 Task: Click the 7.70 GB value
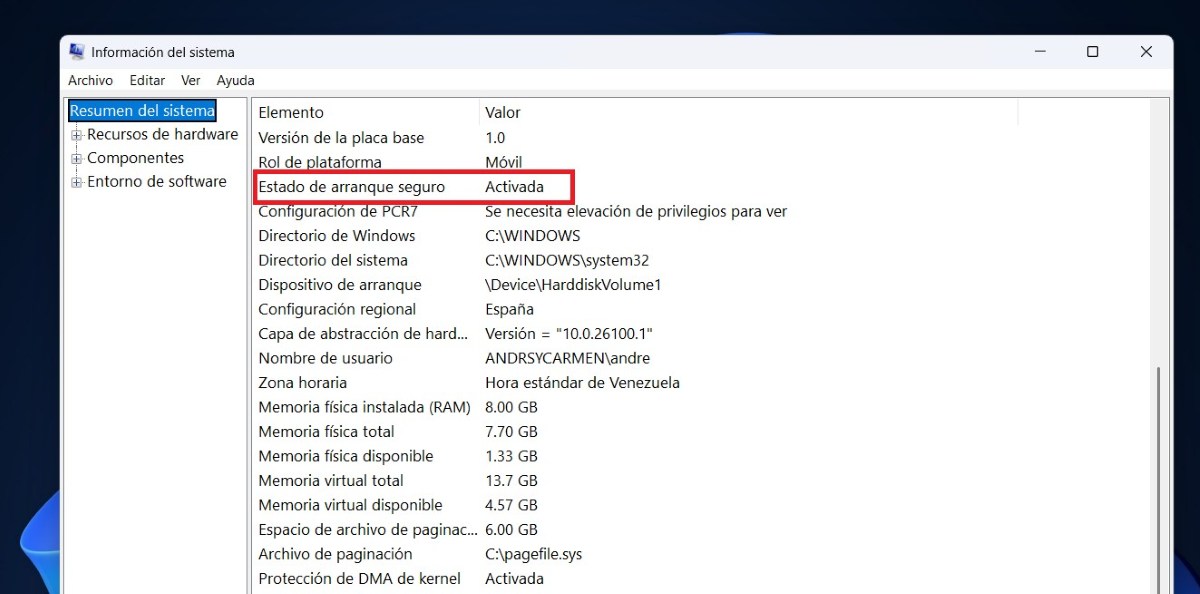[x=511, y=432]
